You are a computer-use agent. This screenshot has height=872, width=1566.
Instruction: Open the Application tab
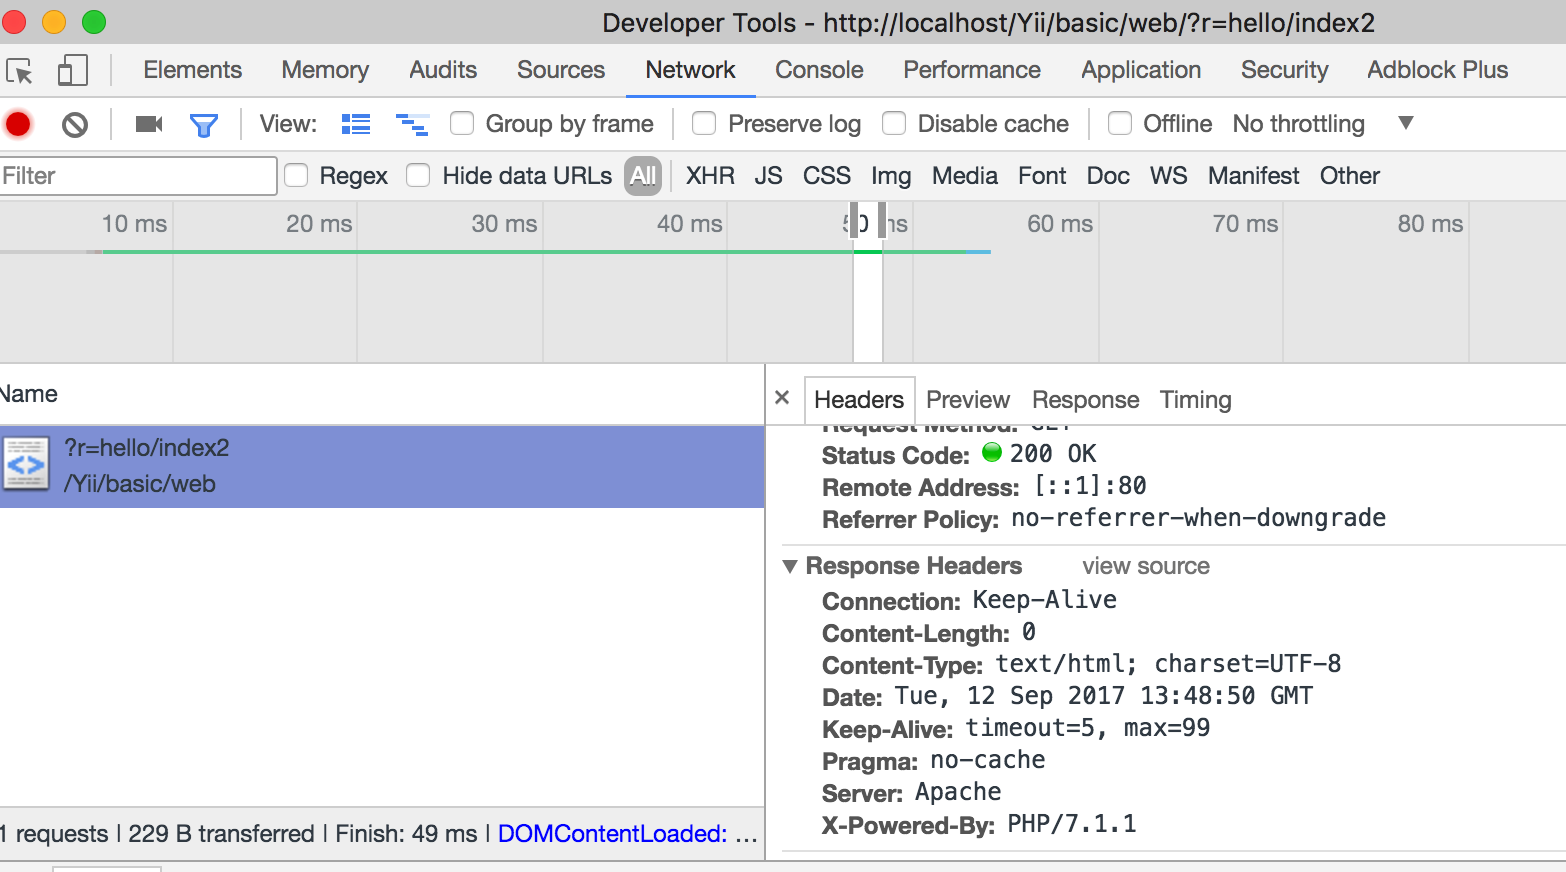pos(1141,70)
